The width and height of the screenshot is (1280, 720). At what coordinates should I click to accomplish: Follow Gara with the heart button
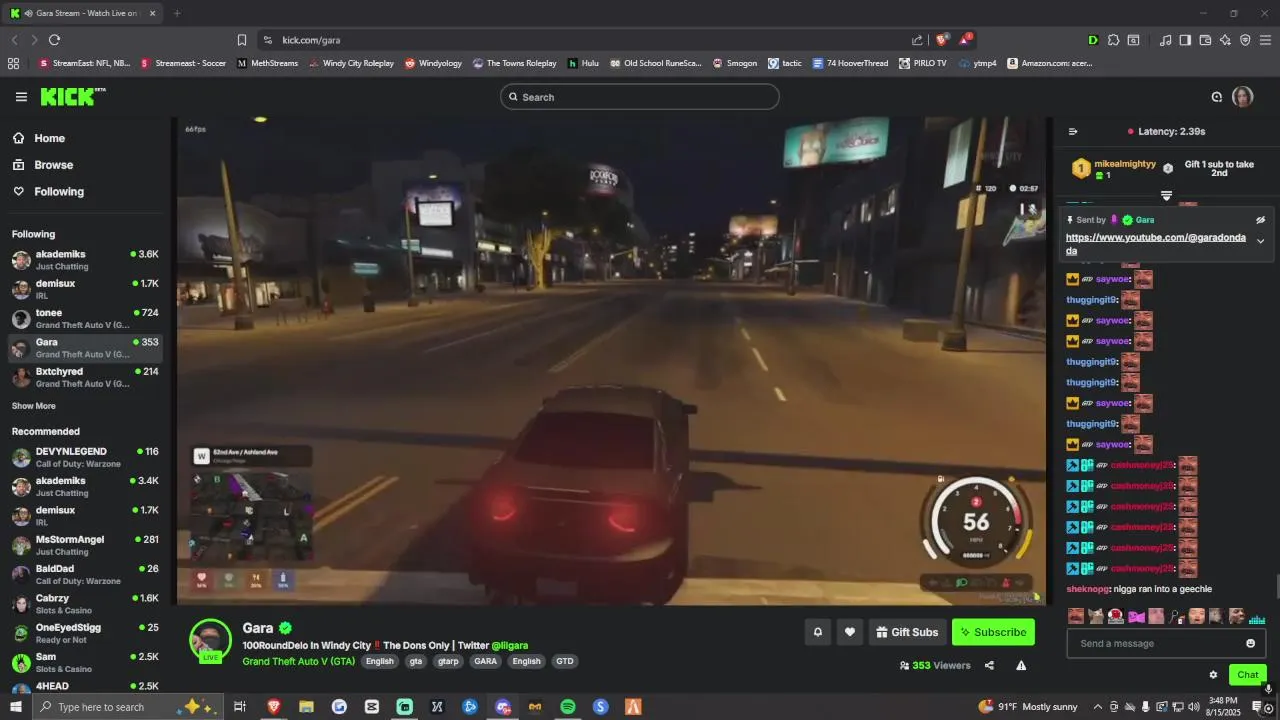pos(850,632)
